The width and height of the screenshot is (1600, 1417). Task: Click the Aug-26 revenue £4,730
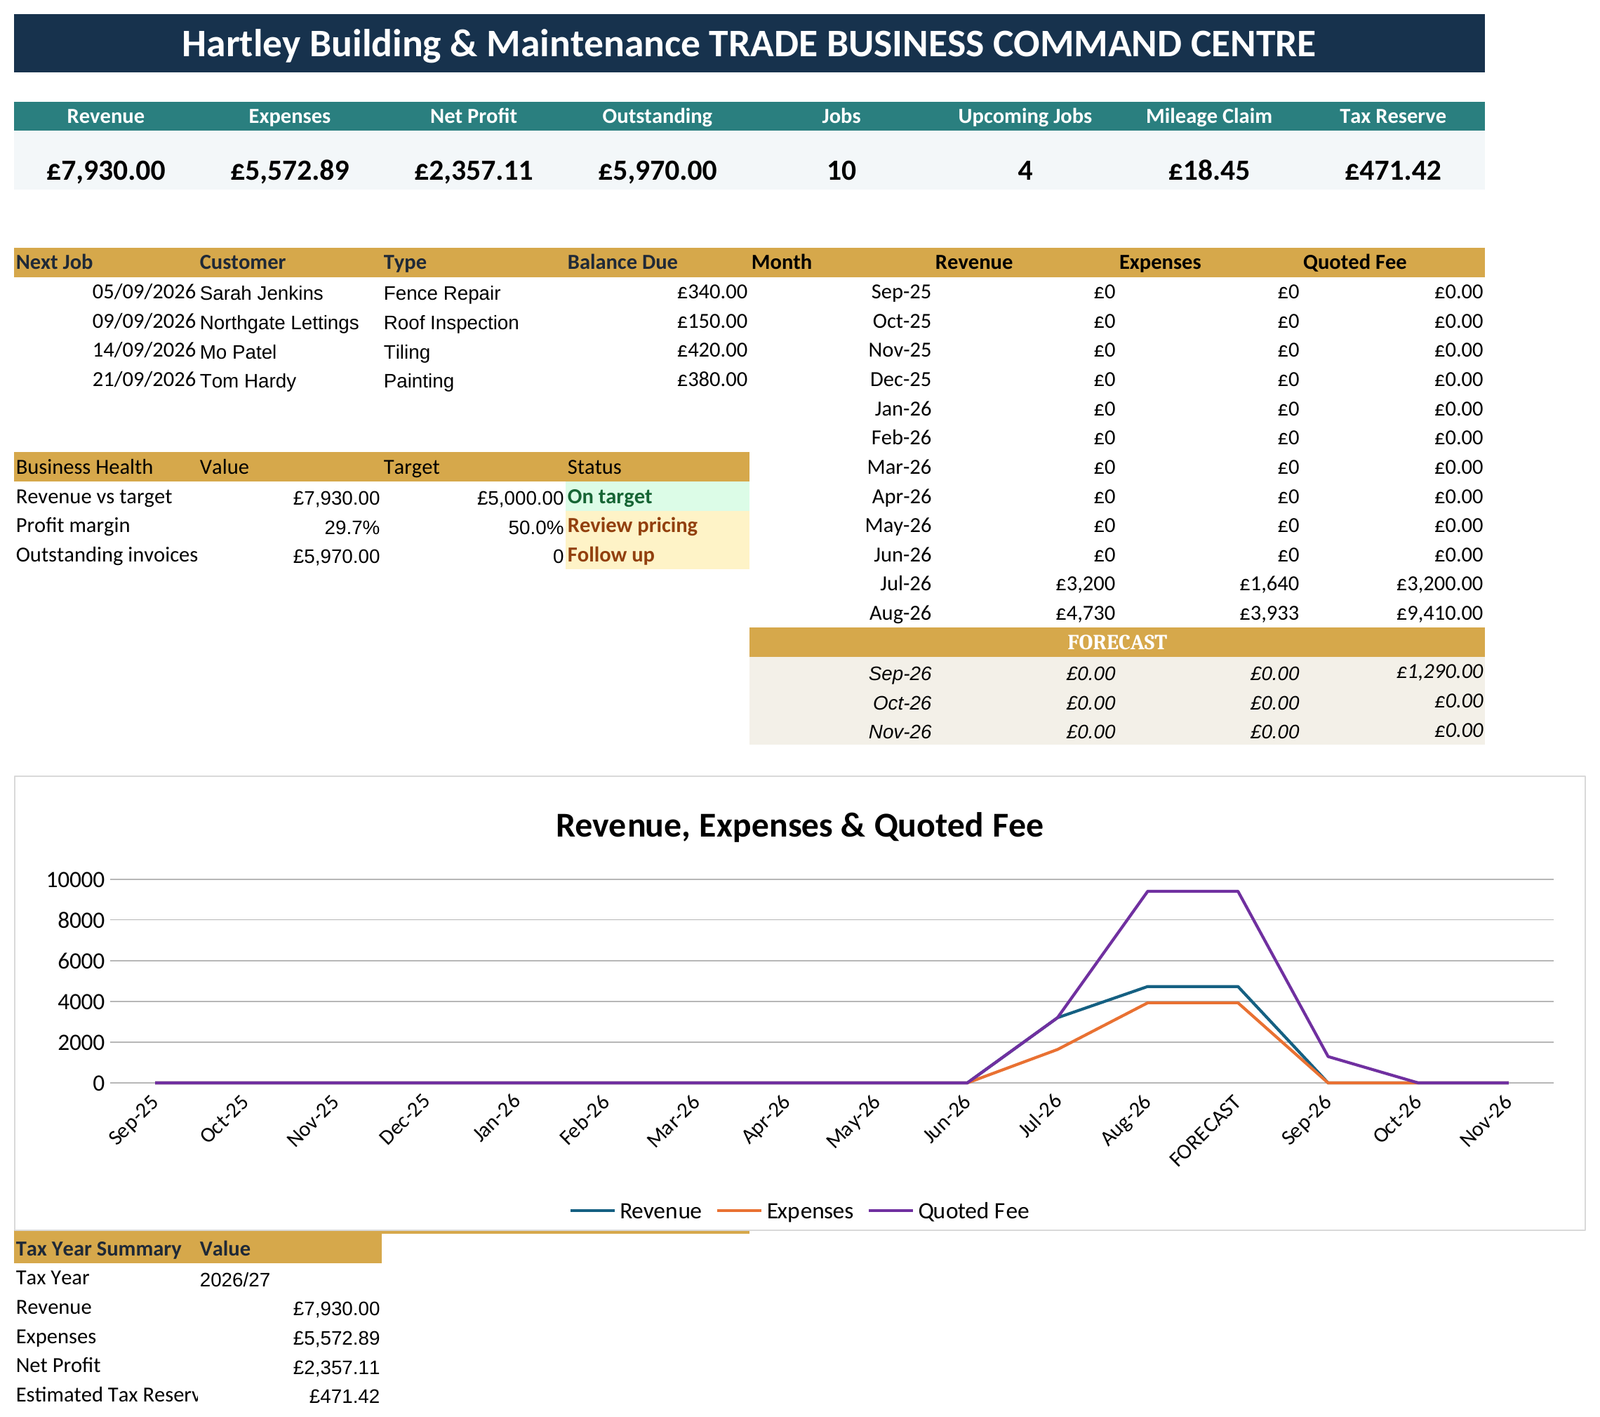(x=1085, y=613)
